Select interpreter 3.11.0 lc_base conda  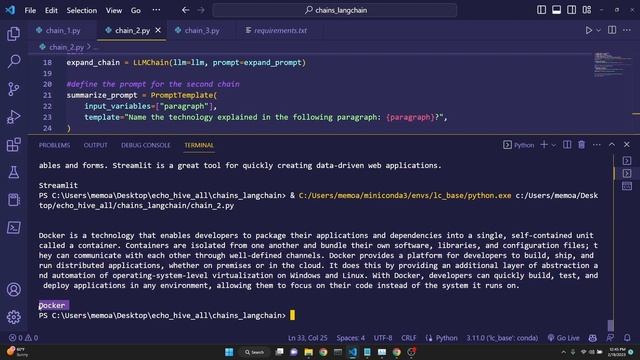click(x=502, y=338)
